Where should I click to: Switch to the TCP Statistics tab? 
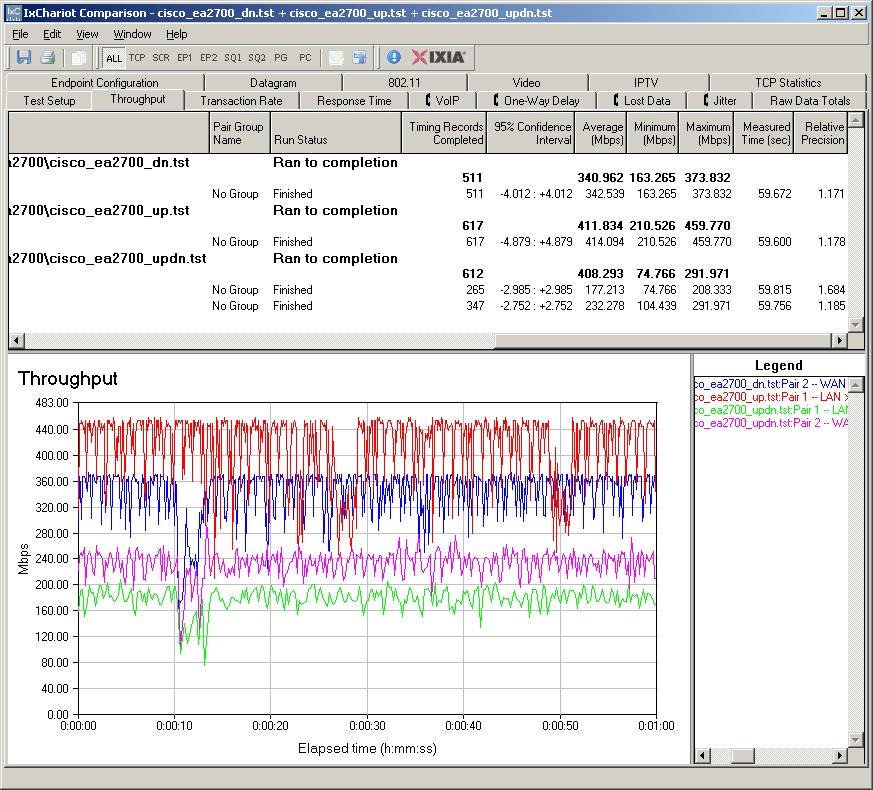tap(788, 82)
